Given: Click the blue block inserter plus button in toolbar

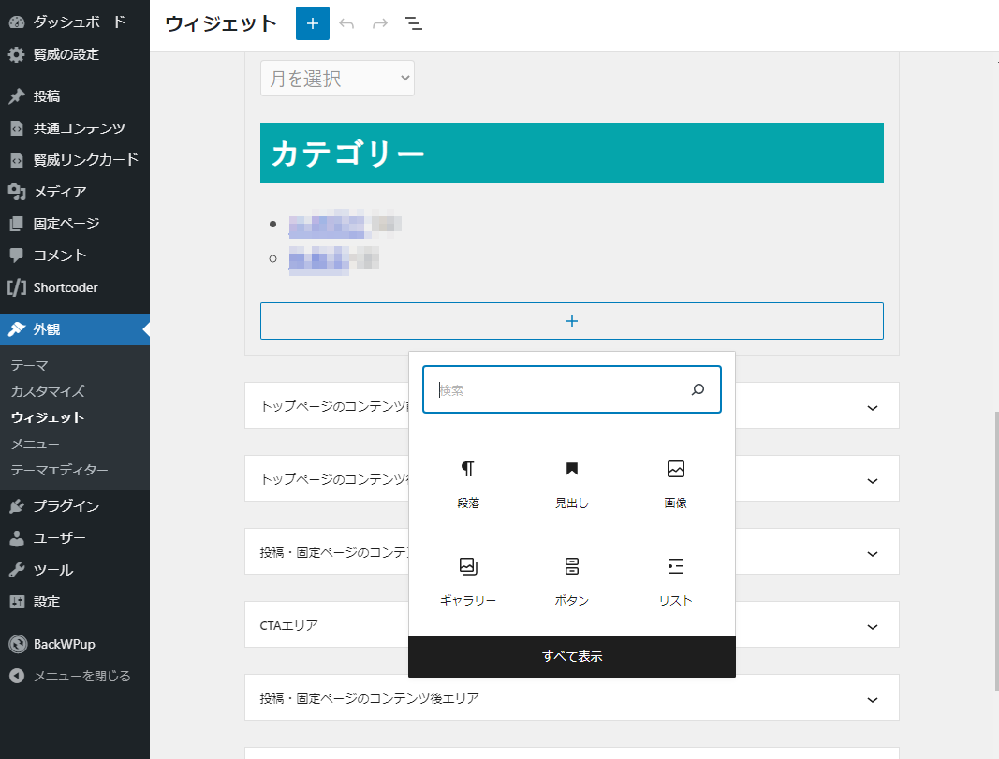Looking at the screenshot, I should pos(312,24).
